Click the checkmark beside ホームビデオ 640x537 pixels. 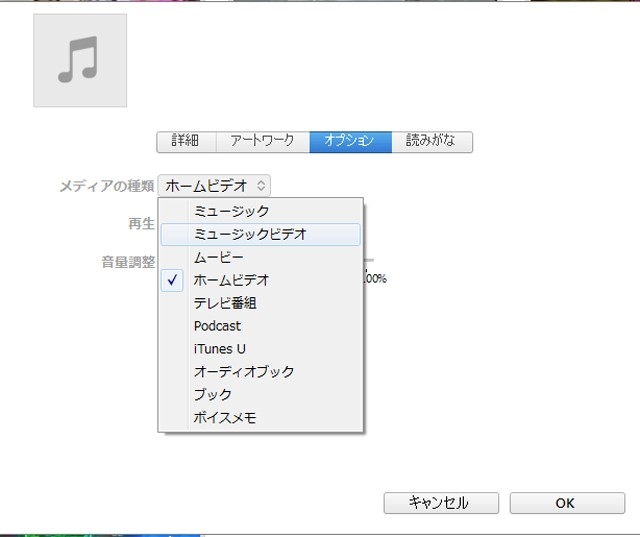click(173, 281)
